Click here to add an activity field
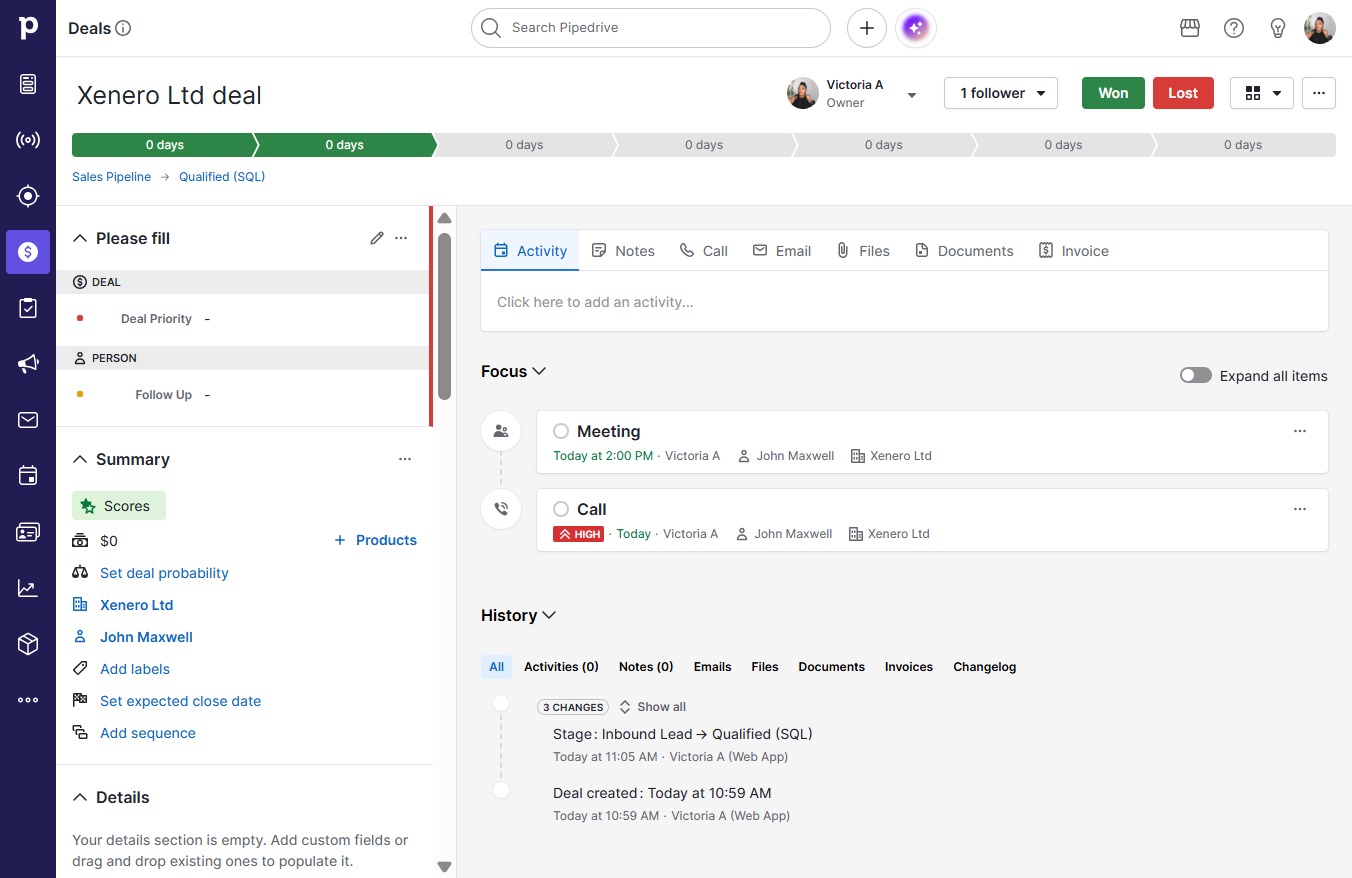The height and width of the screenshot is (878, 1352). pyautogui.click(x=904, y=302)
